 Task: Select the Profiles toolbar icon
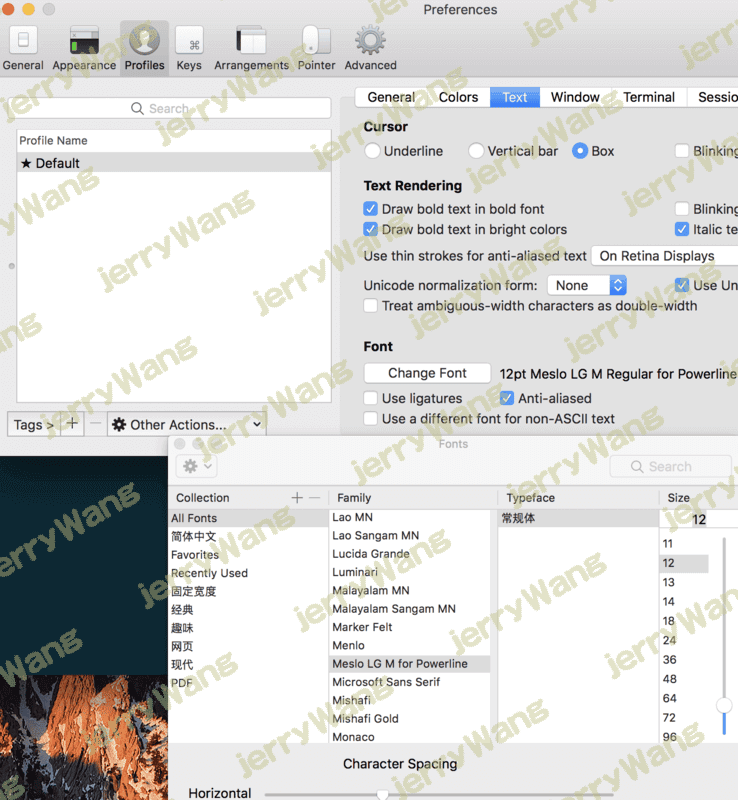coord(144,41)
